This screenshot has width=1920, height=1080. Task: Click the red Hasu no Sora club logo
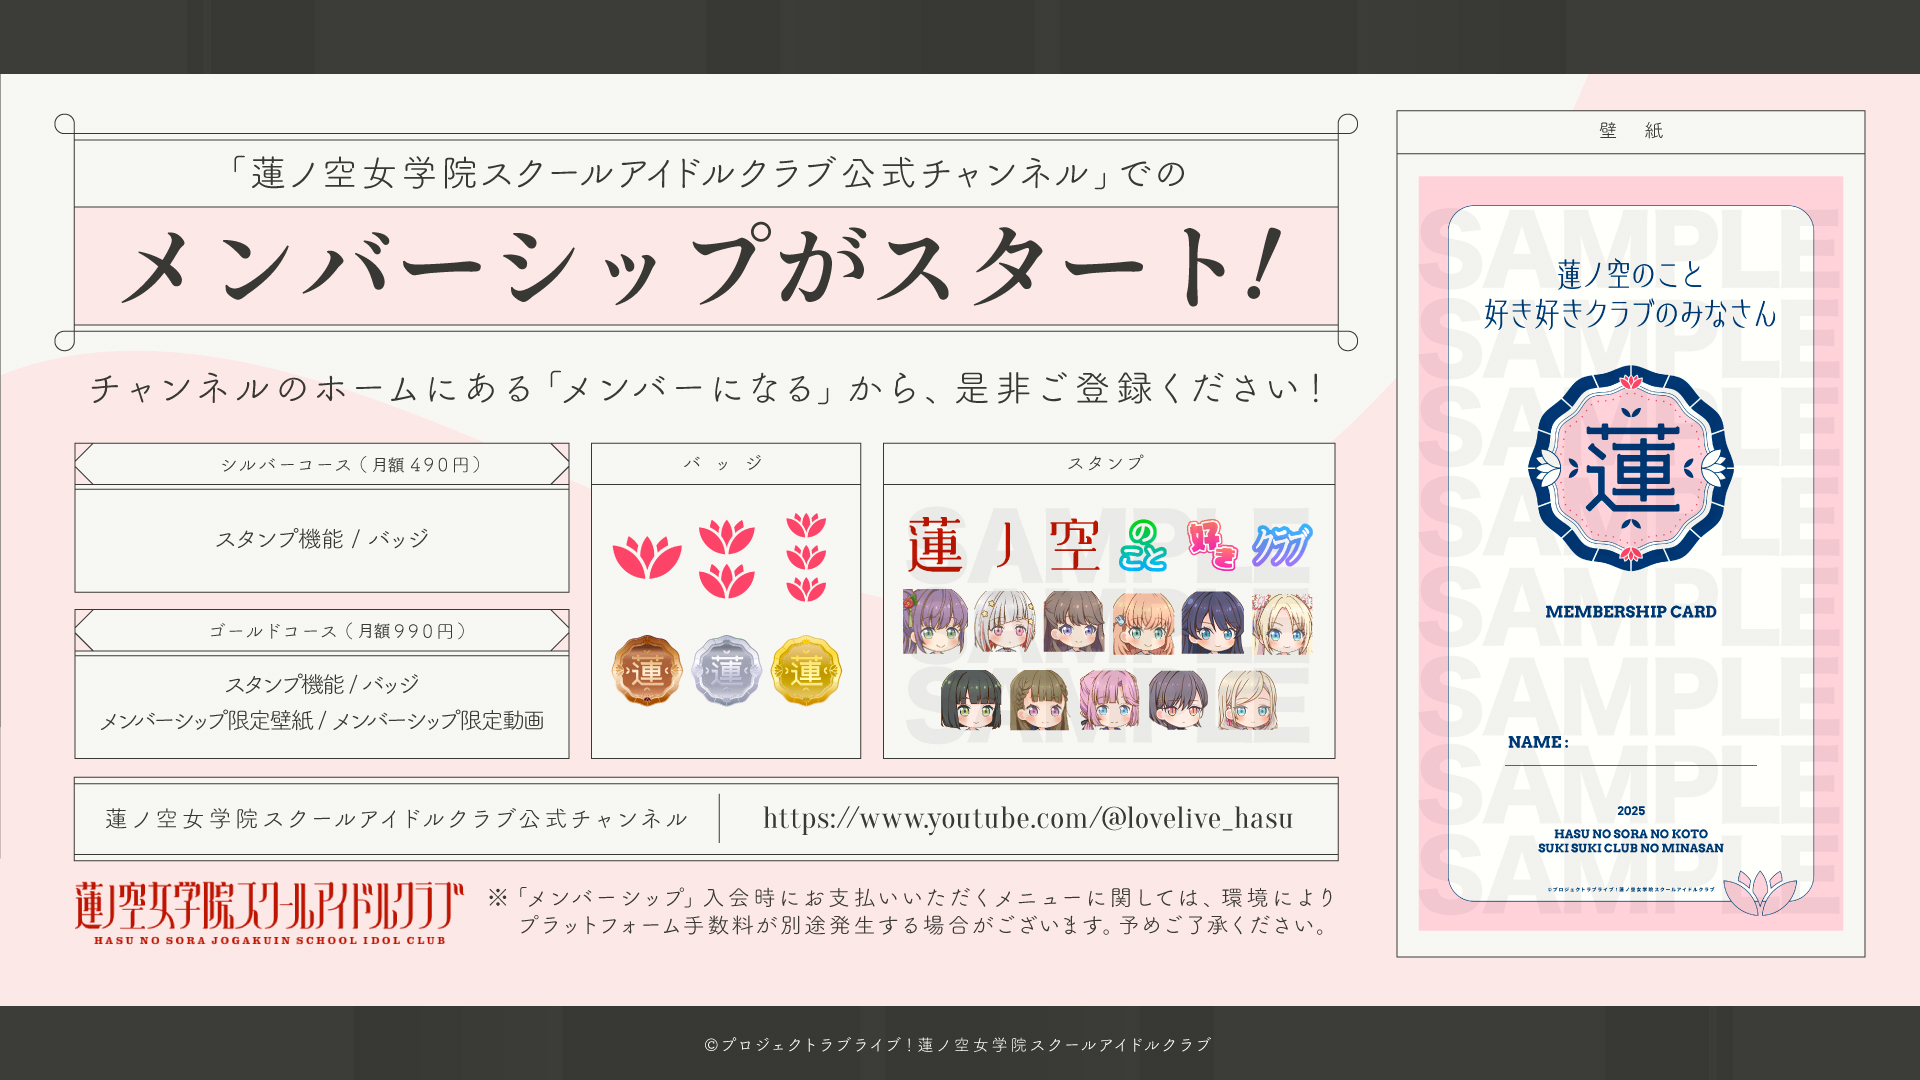pos(270,913)
